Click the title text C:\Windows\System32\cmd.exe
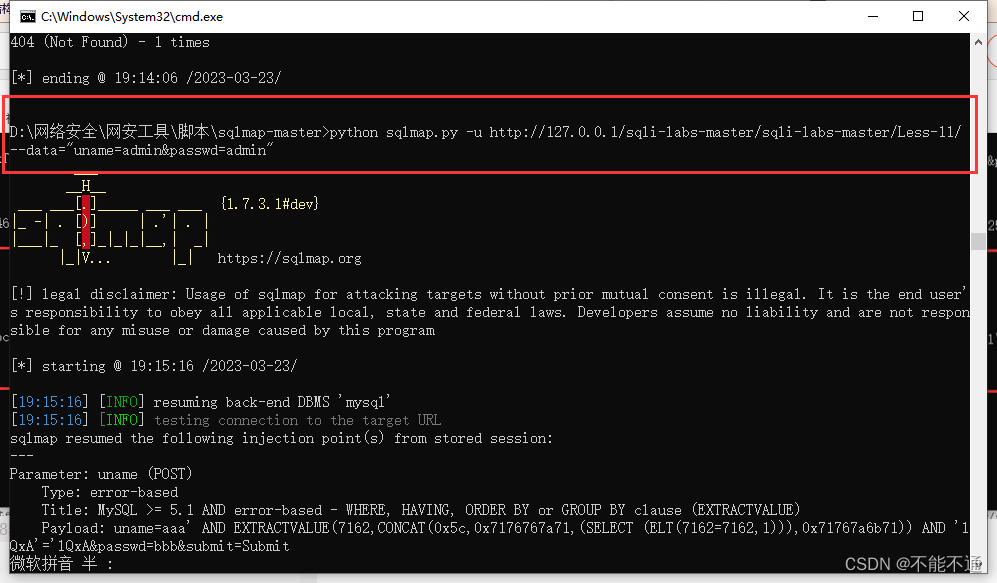The height and width of the screenshot is (583, 997). click(x=132, y=17)
